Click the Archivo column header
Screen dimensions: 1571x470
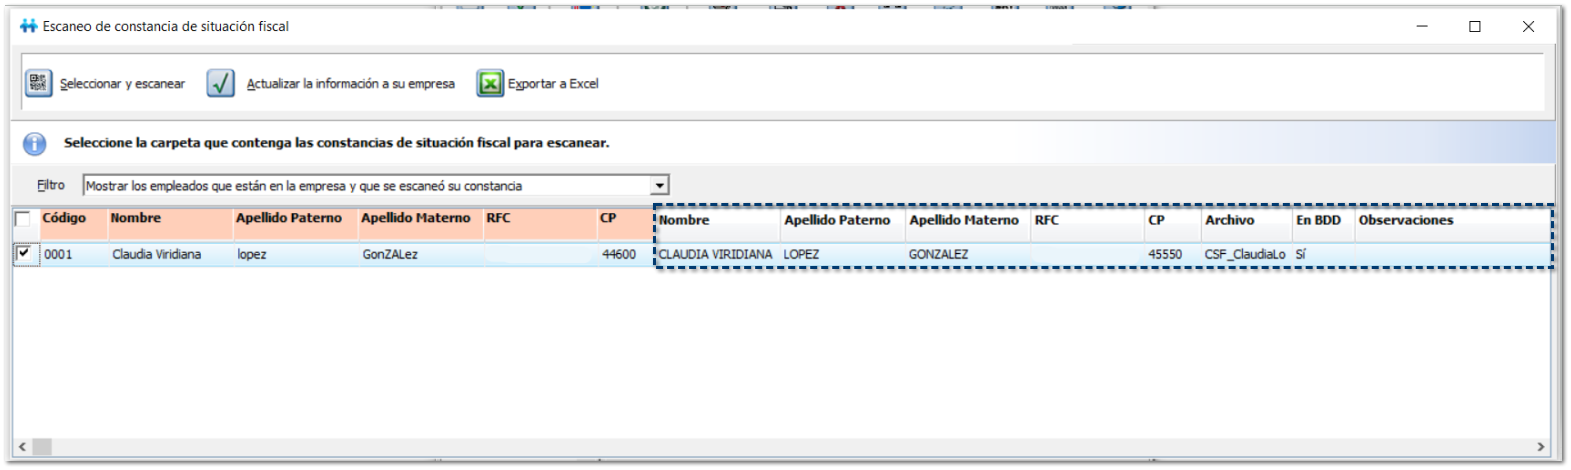(x=1229, y=220)
